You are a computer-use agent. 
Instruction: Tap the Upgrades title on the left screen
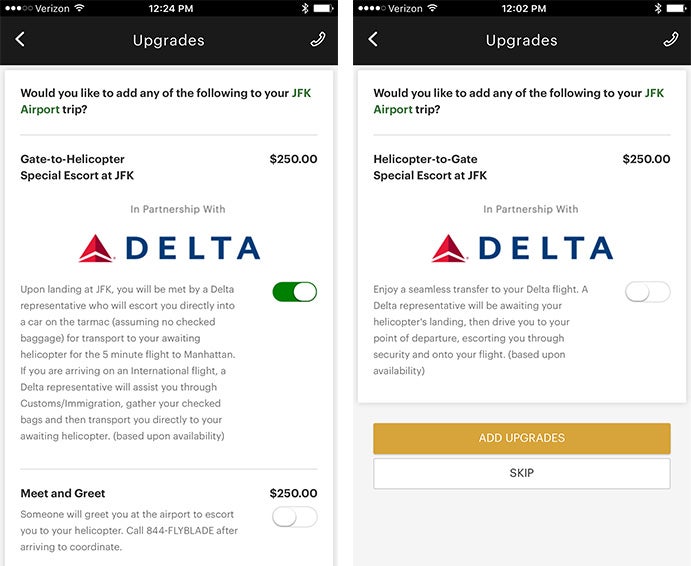pyautogui.click(x=168, y=40)
